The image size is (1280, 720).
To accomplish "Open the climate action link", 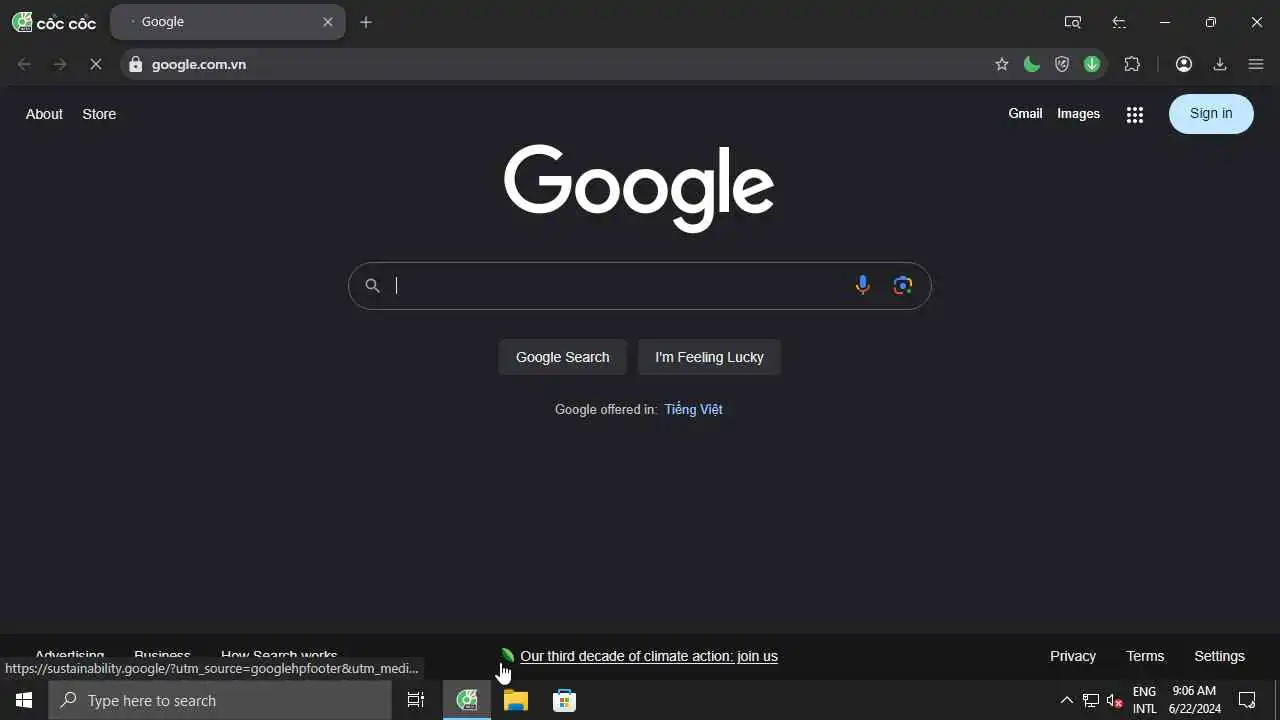I will [649, 656].
